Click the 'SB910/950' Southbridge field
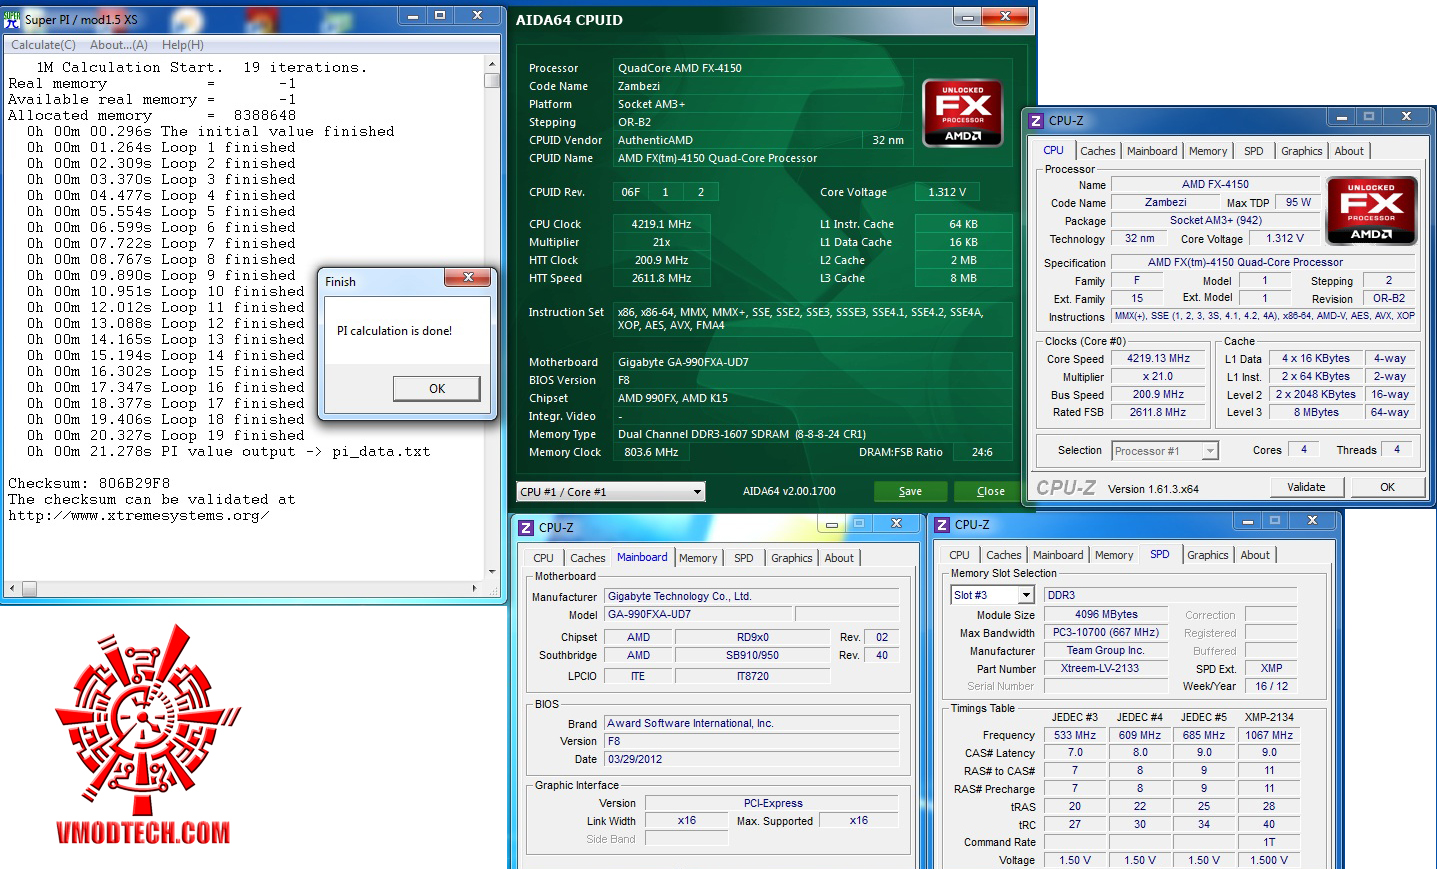The image size is (1437, 869). point(752,655)
